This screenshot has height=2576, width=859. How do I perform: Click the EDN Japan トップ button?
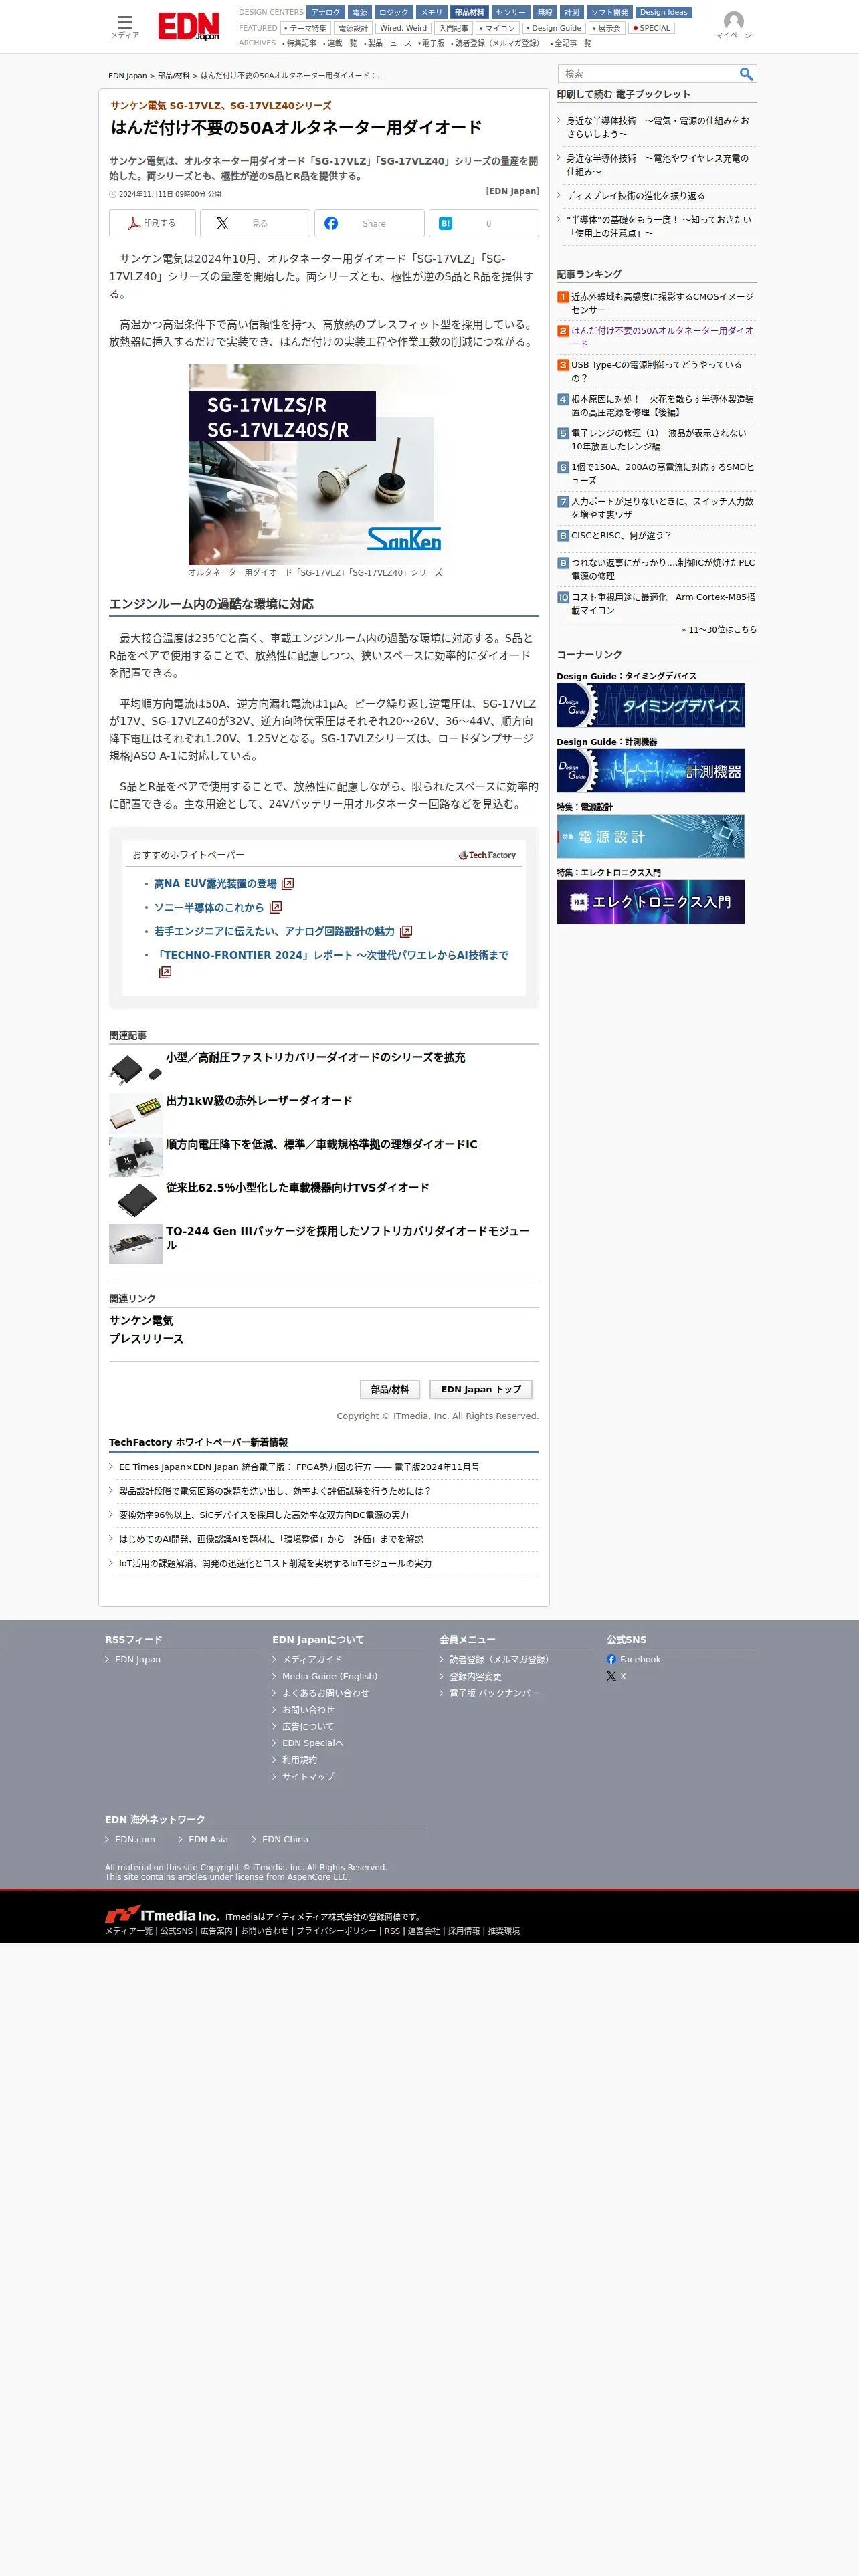(481, 1389)
